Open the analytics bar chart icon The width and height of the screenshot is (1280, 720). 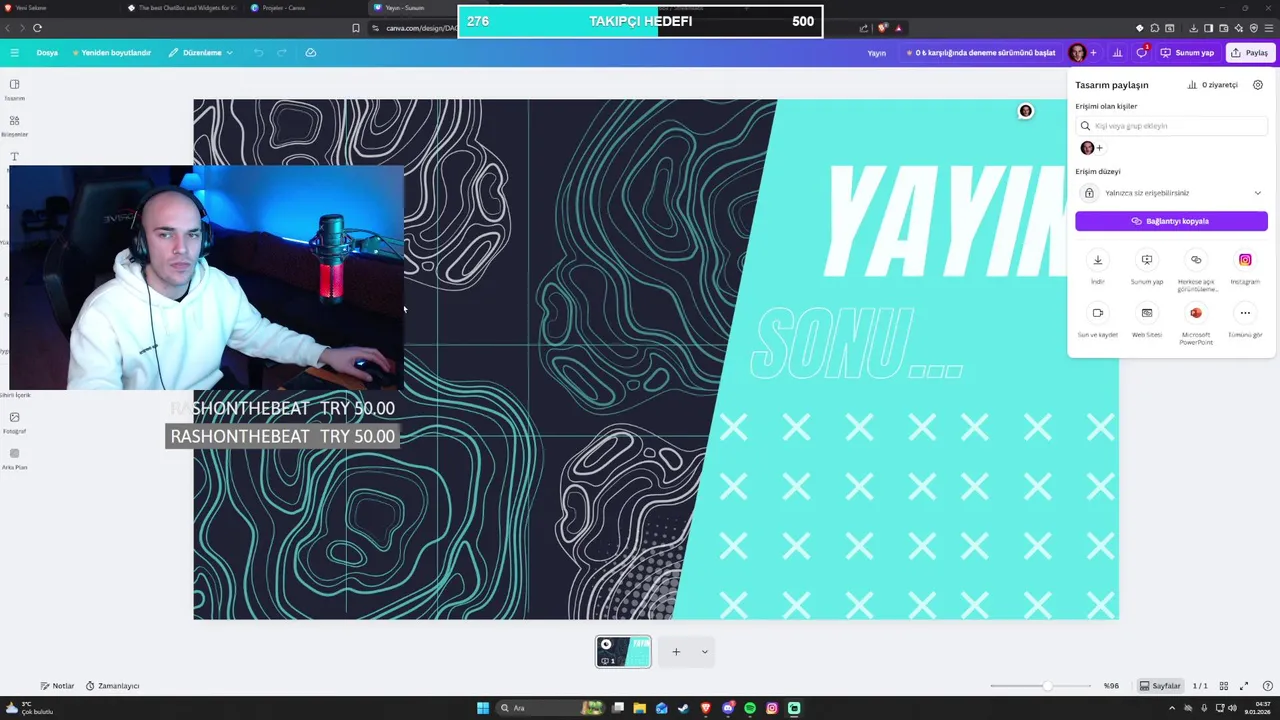pyautogui.click(x=1117, y=53)
